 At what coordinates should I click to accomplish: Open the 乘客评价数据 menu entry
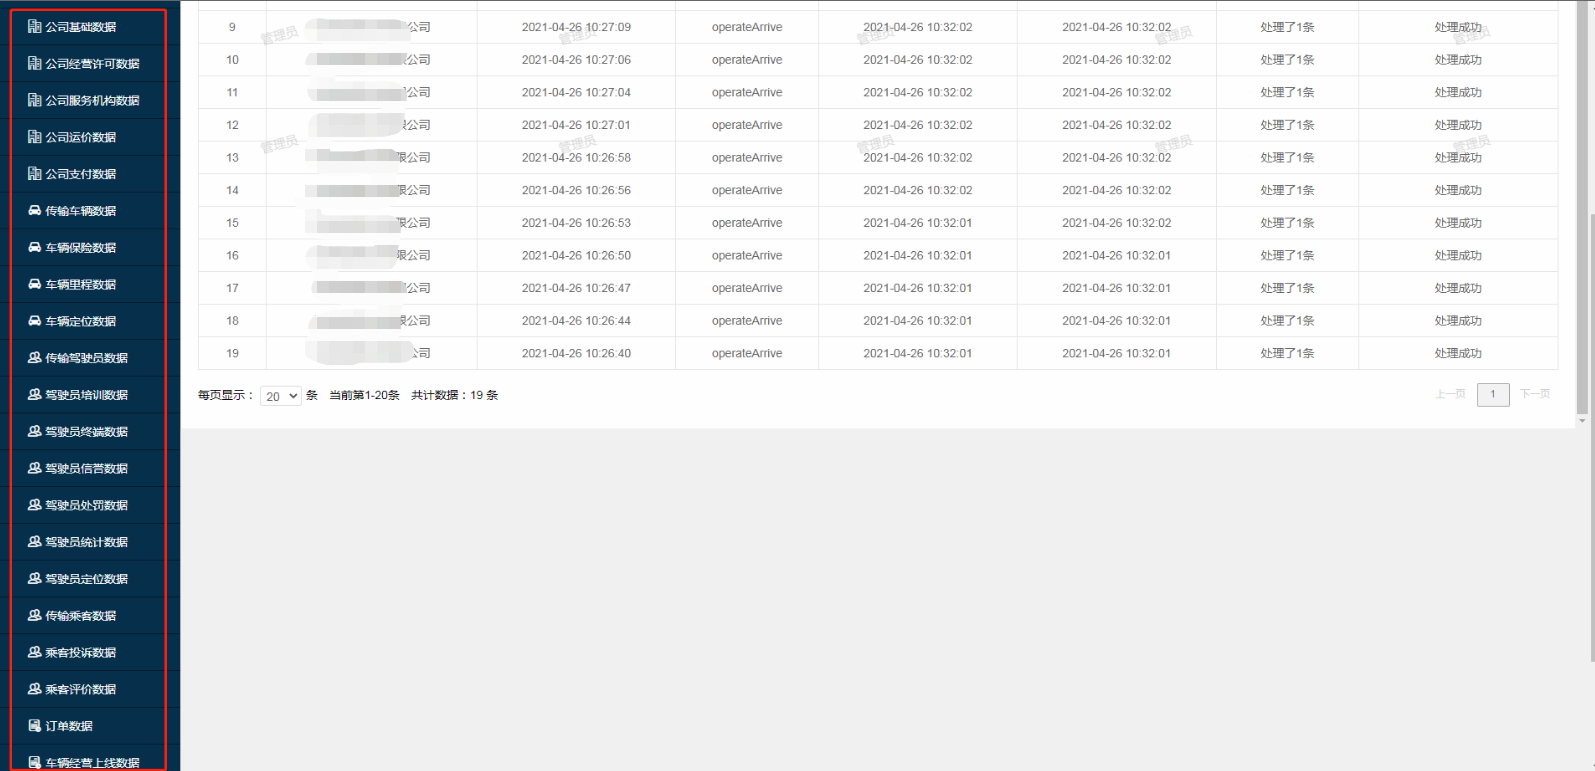(80, 689)
